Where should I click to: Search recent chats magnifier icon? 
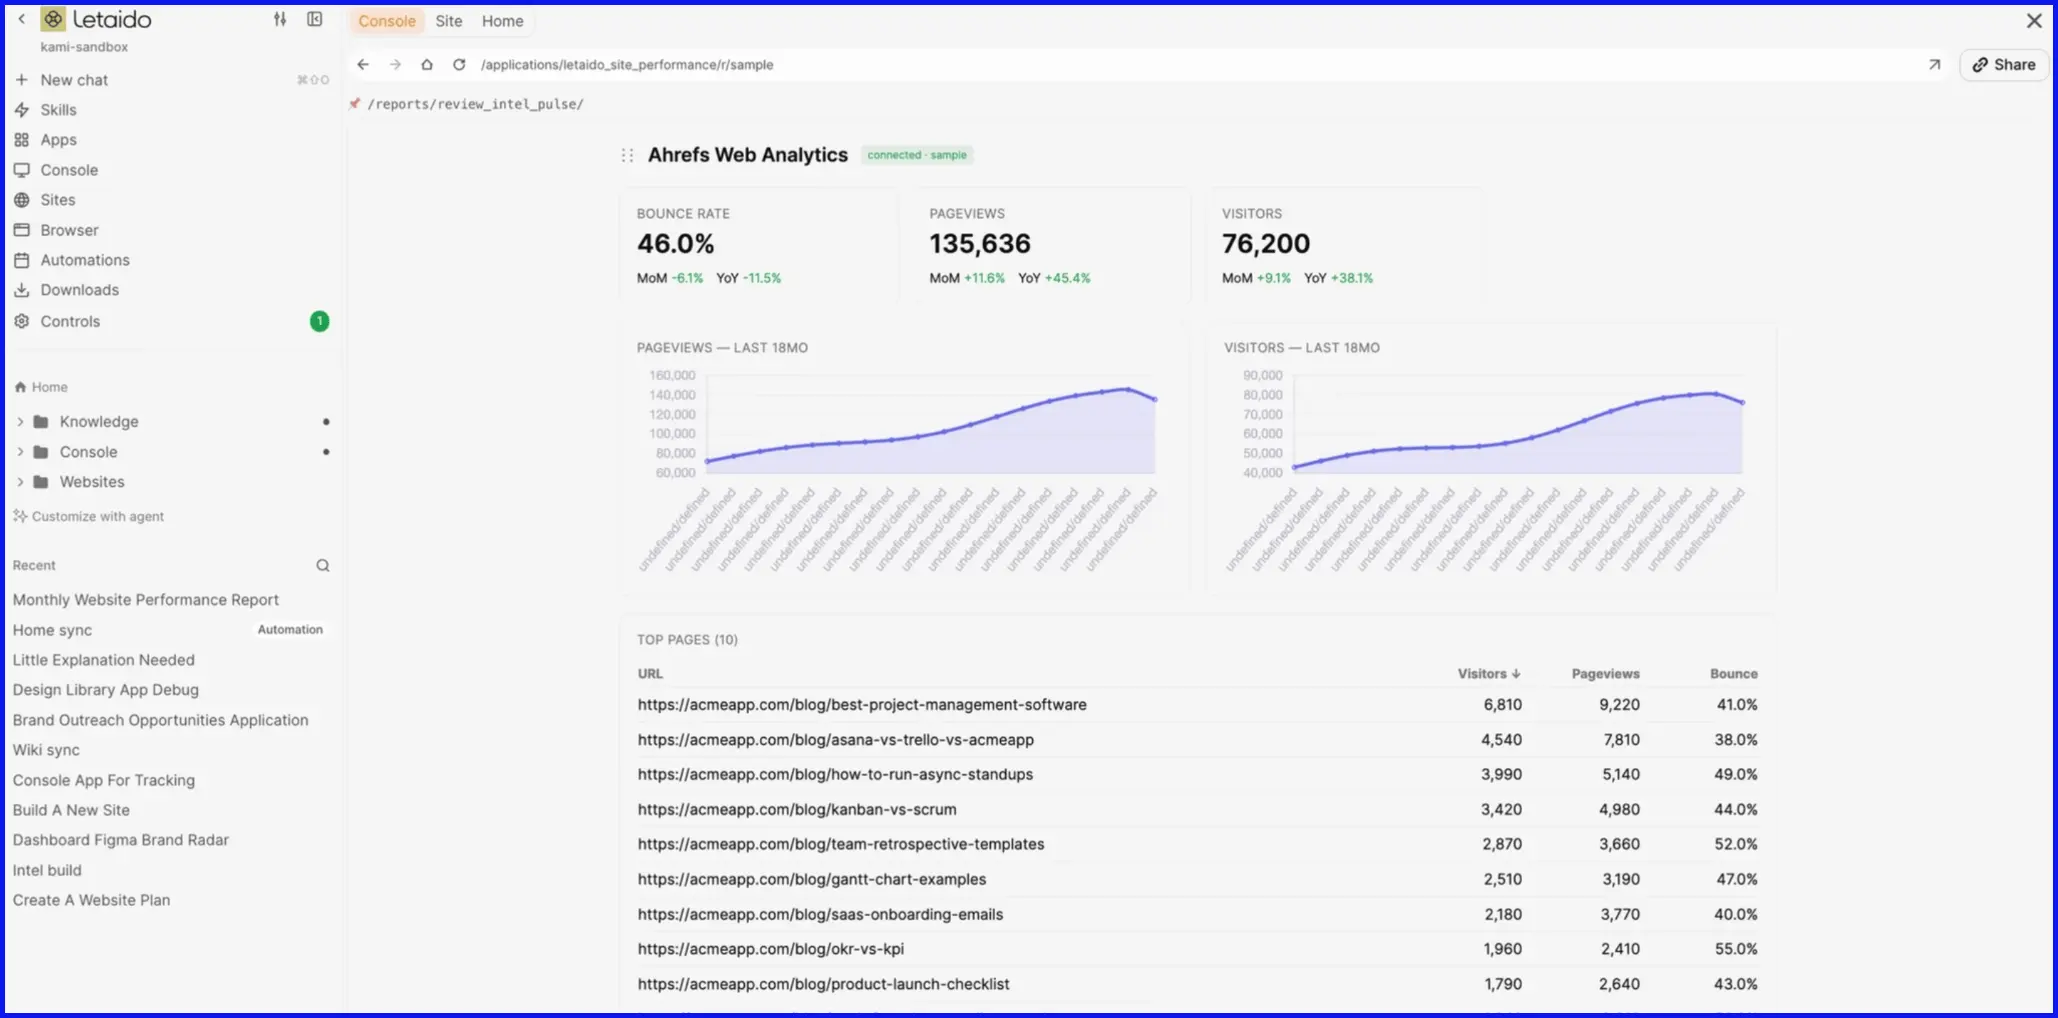point(323,565)
